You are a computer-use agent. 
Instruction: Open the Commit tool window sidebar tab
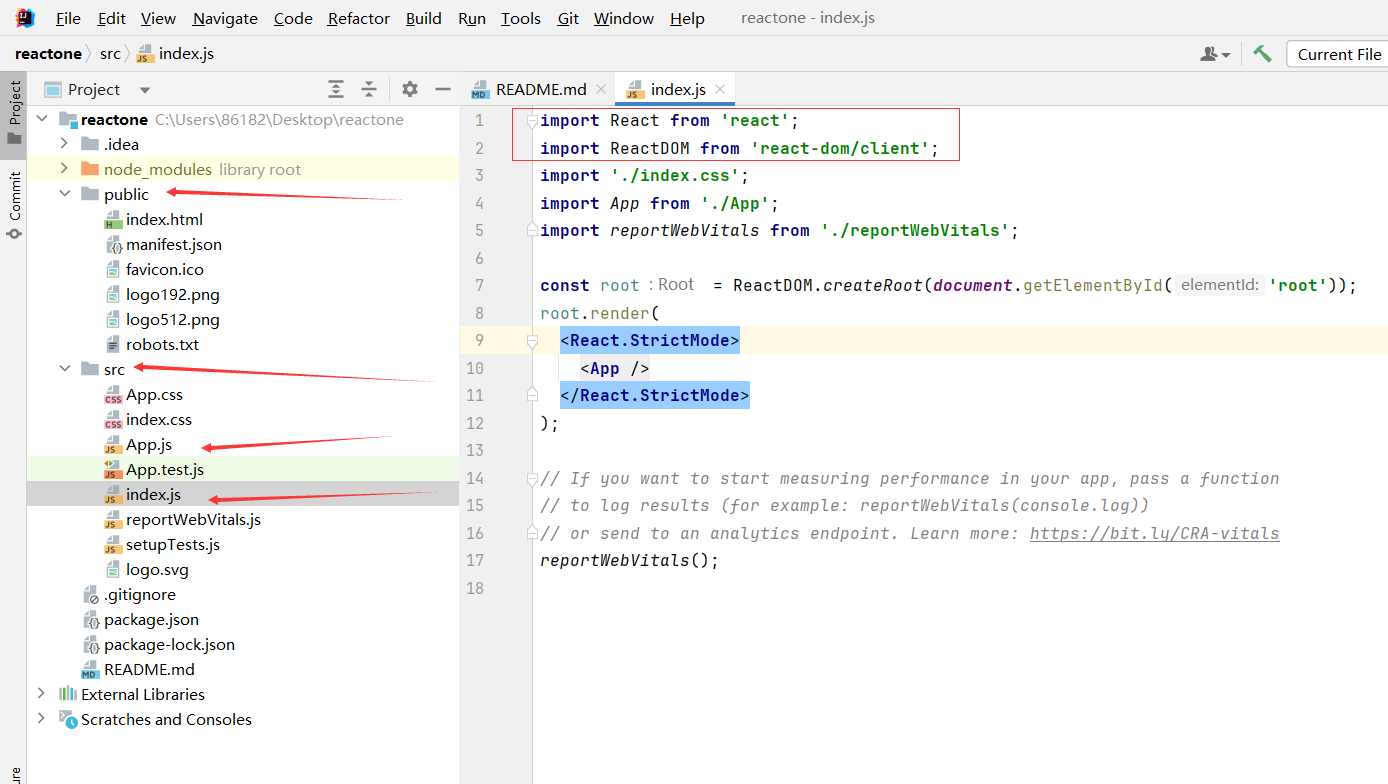(14, 205)
